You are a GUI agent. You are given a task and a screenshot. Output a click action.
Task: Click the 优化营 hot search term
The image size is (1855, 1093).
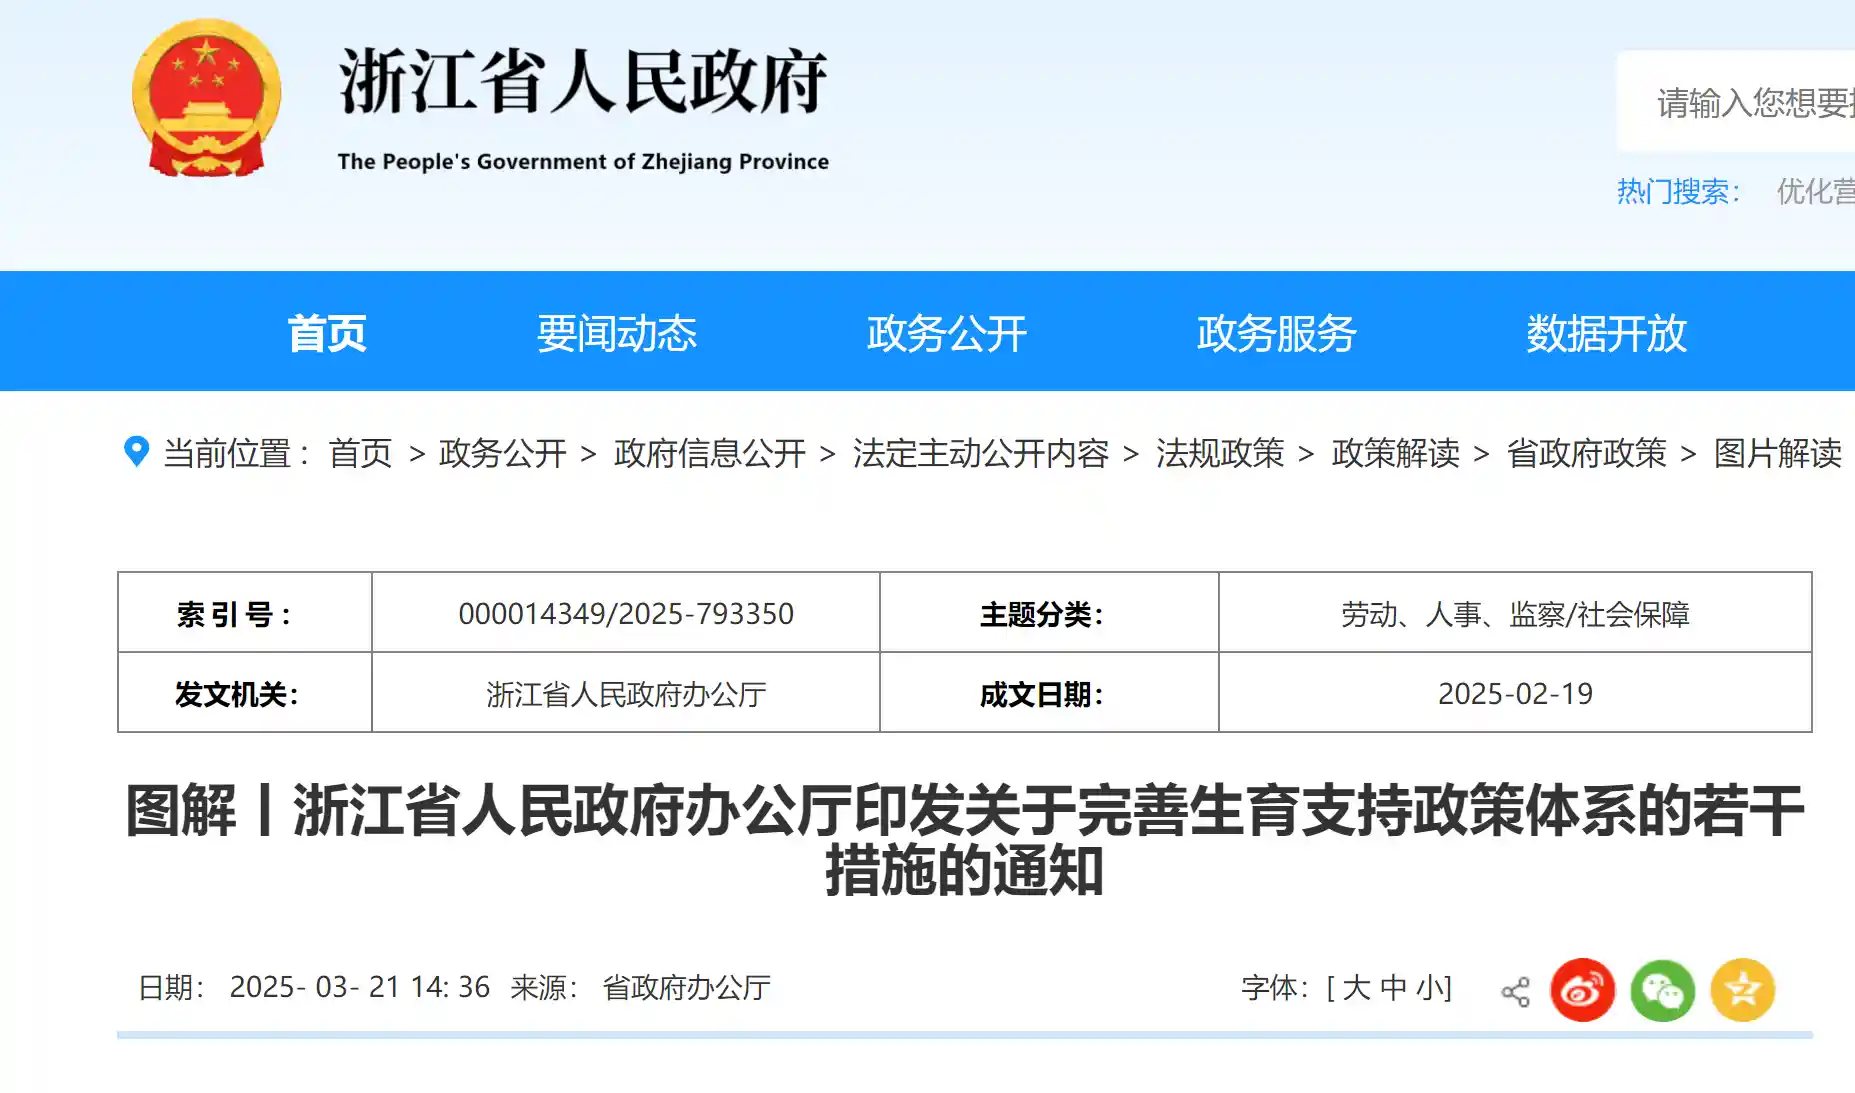[1820, 195]
